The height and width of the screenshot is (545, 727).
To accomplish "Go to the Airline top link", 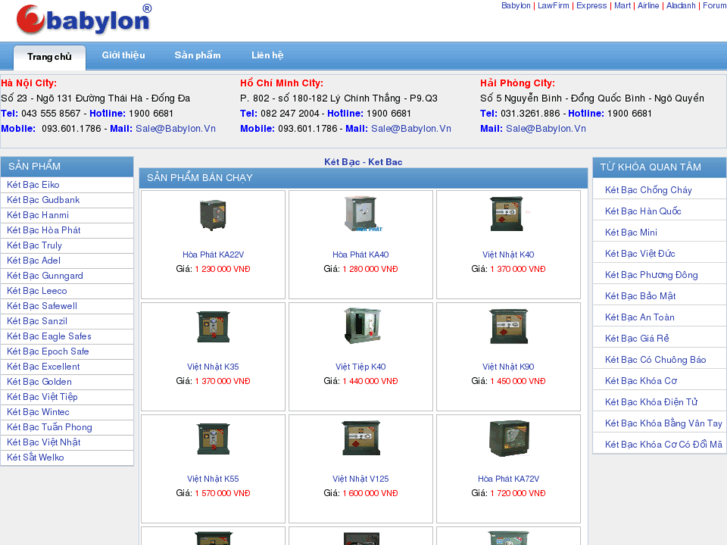I will (x=648, y=6).
